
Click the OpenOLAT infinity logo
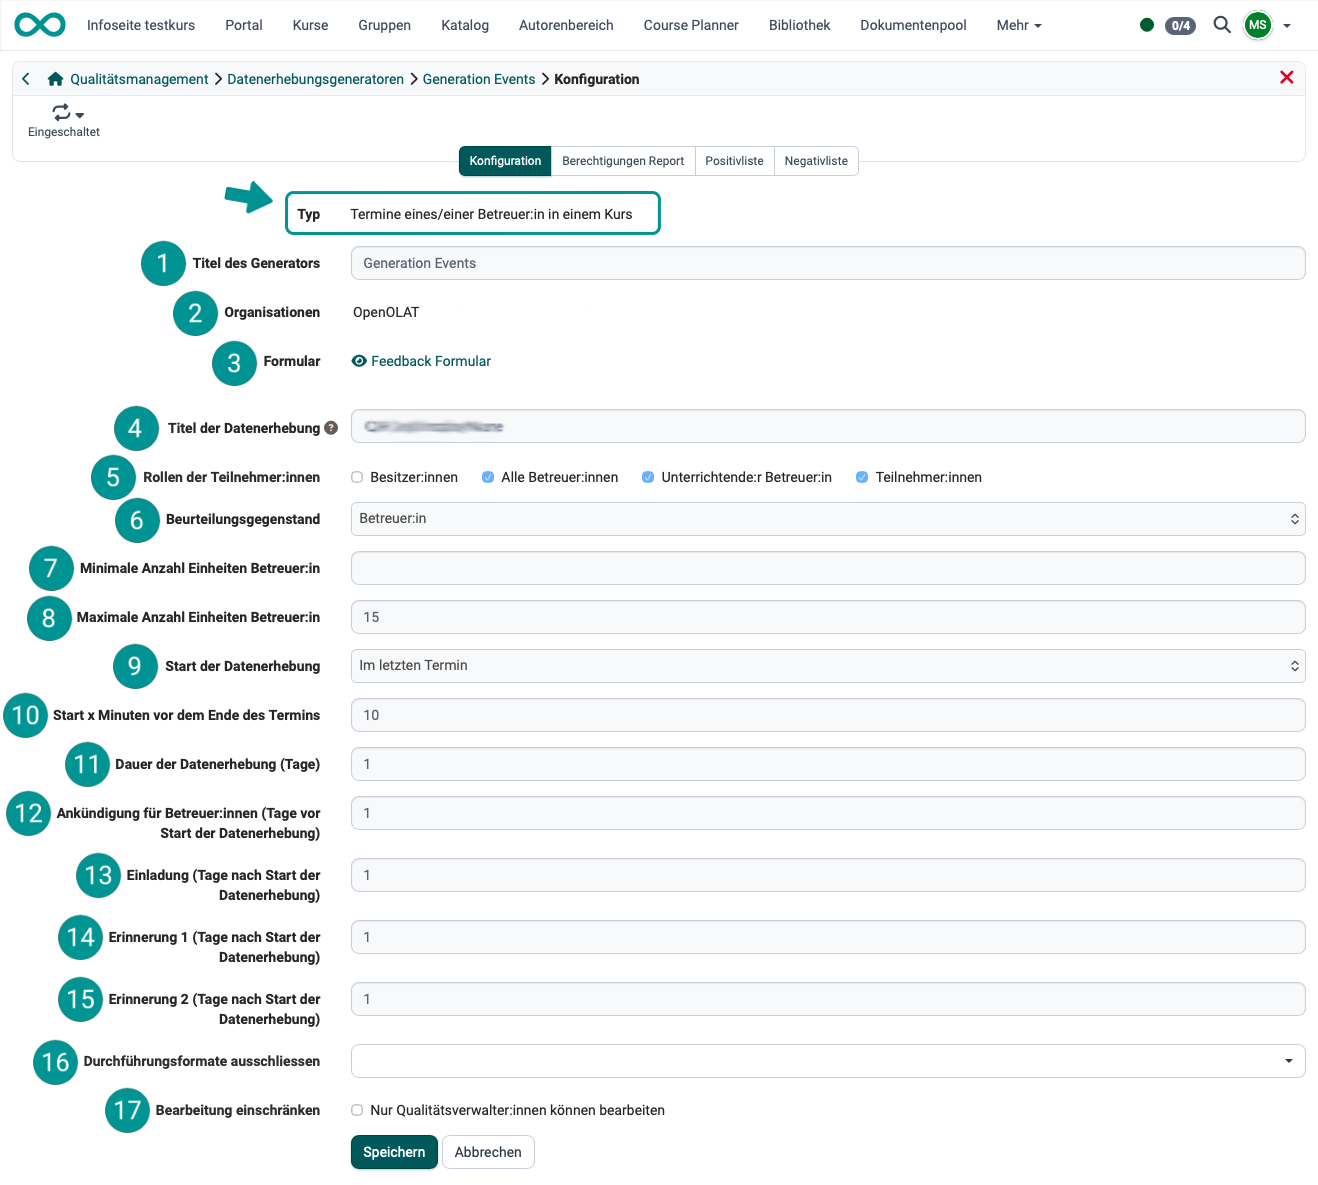coord(39,25)
